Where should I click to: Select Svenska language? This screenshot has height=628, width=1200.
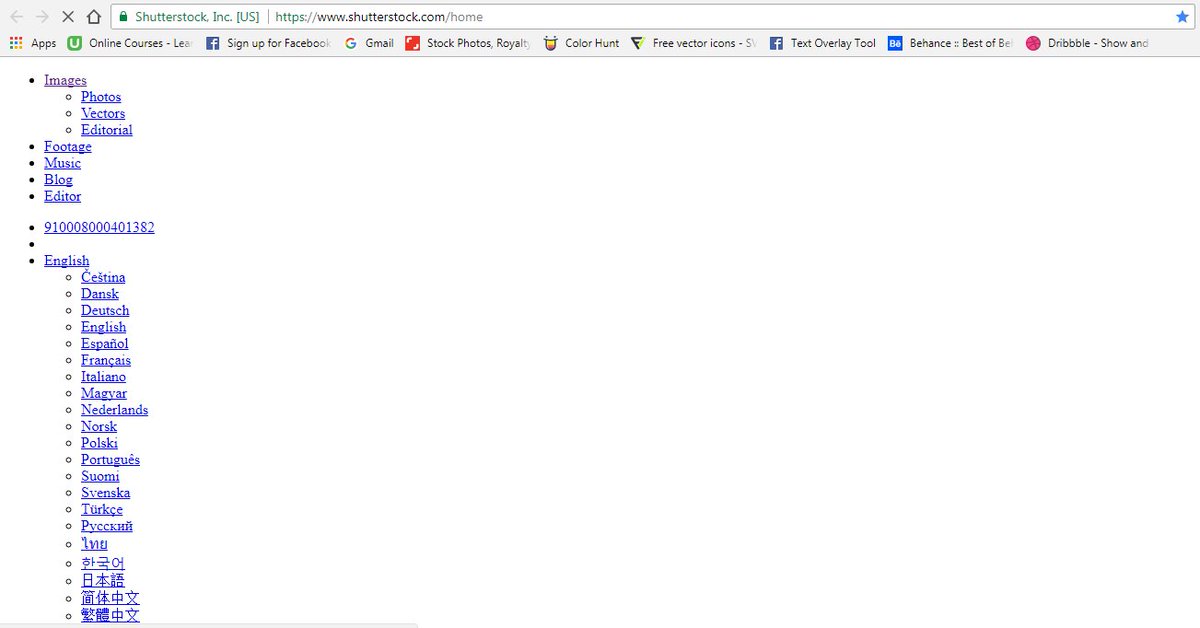click(106, 493)
